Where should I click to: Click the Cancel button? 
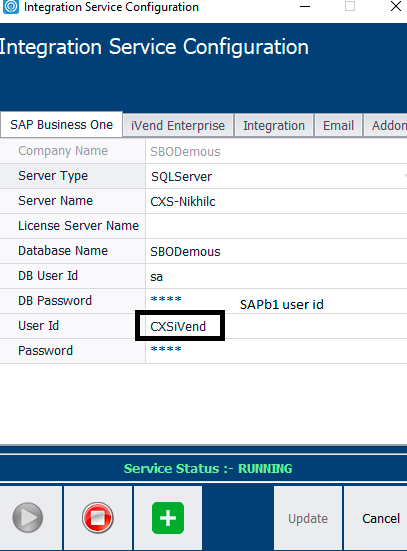click(x=376, y=518)
